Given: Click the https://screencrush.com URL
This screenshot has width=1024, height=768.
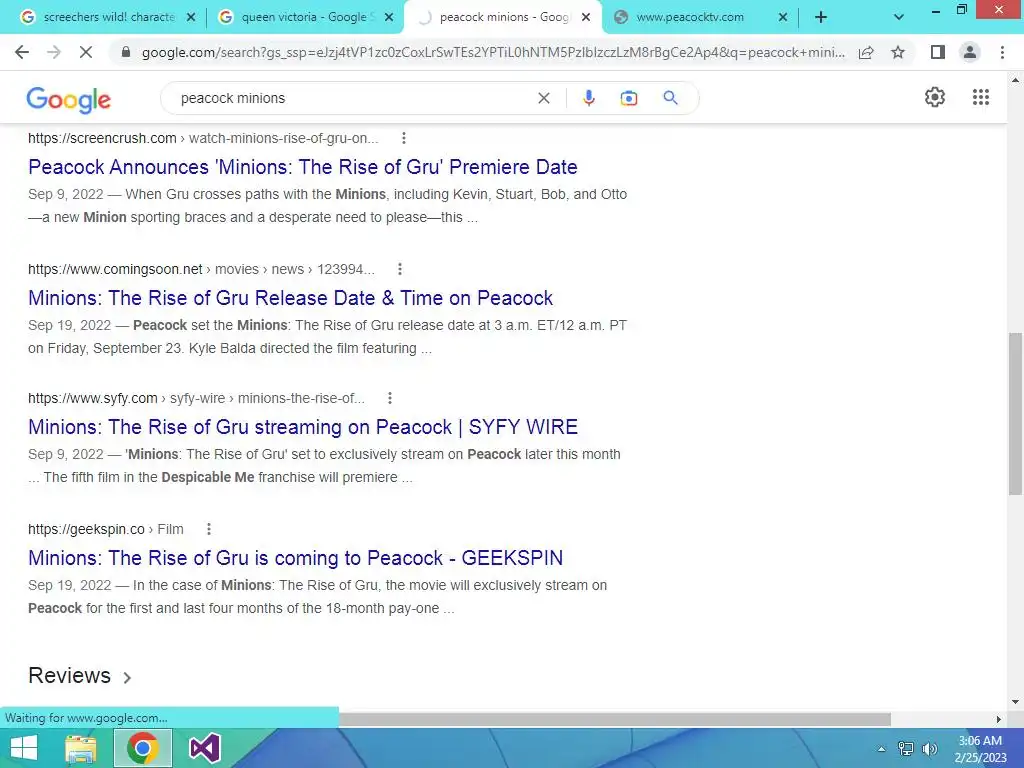Looking at the screenshot, I should 102,138.
